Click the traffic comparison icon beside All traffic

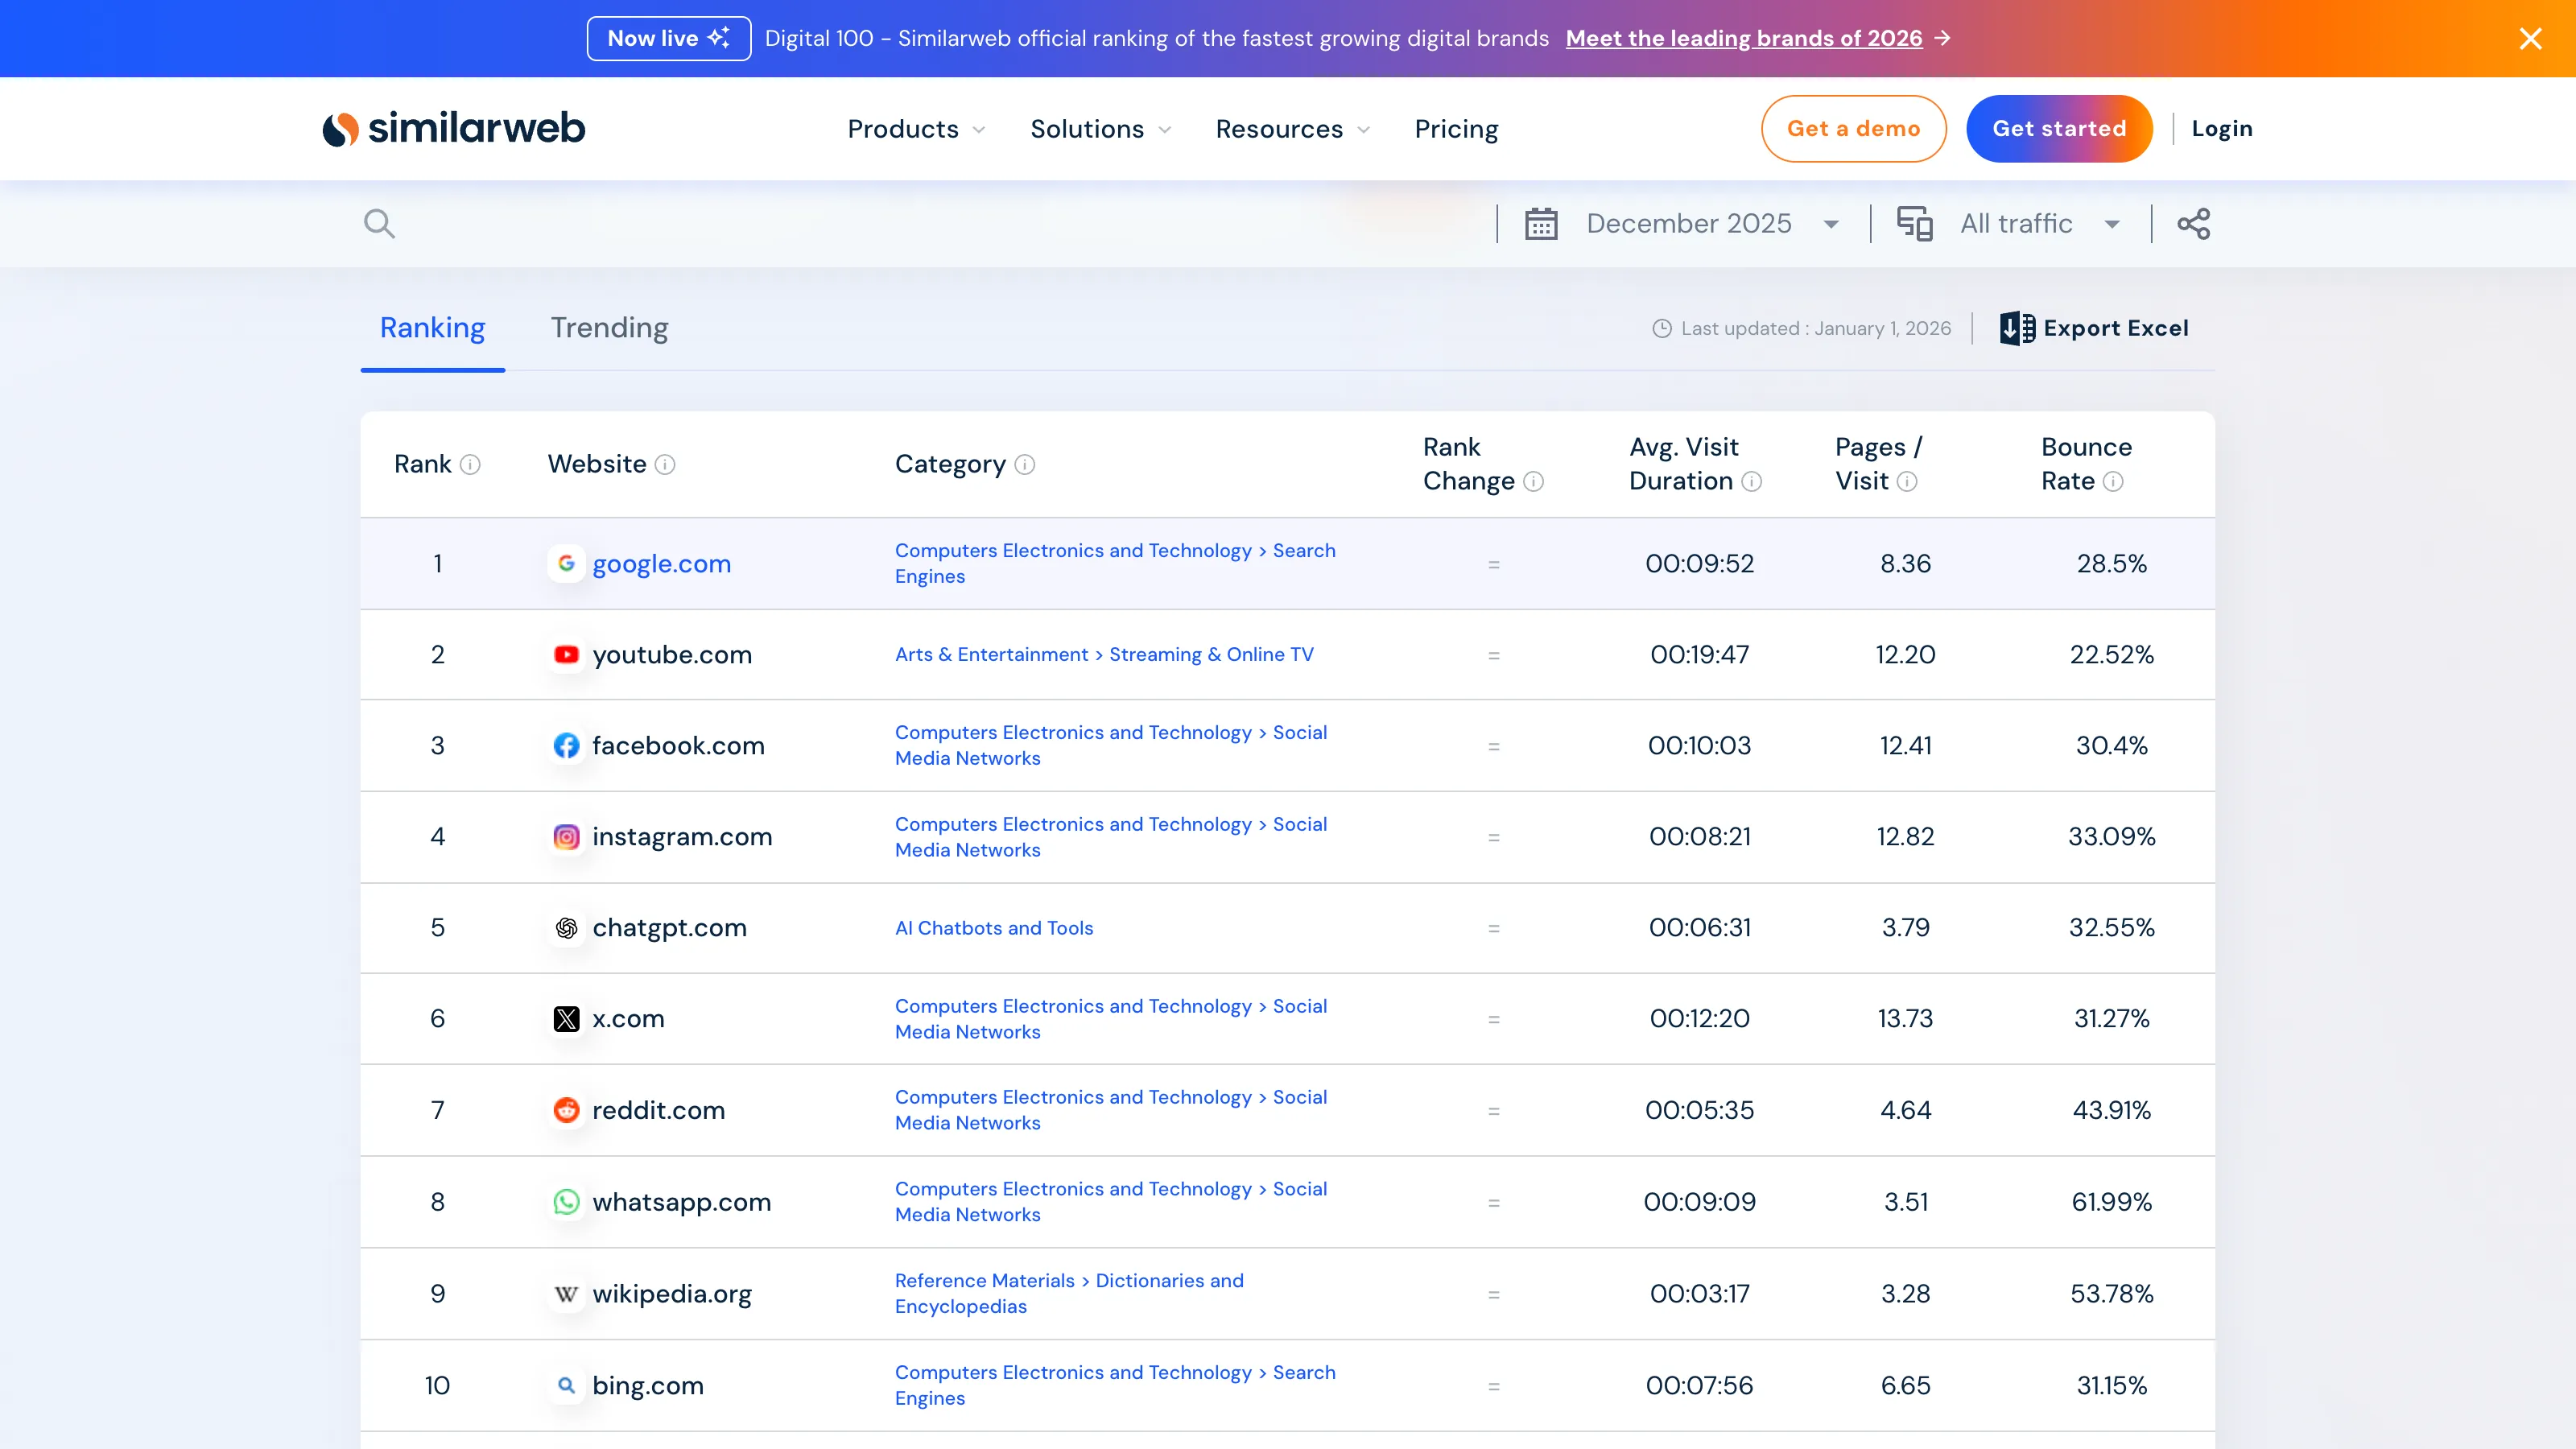(x=1914, y=223)
